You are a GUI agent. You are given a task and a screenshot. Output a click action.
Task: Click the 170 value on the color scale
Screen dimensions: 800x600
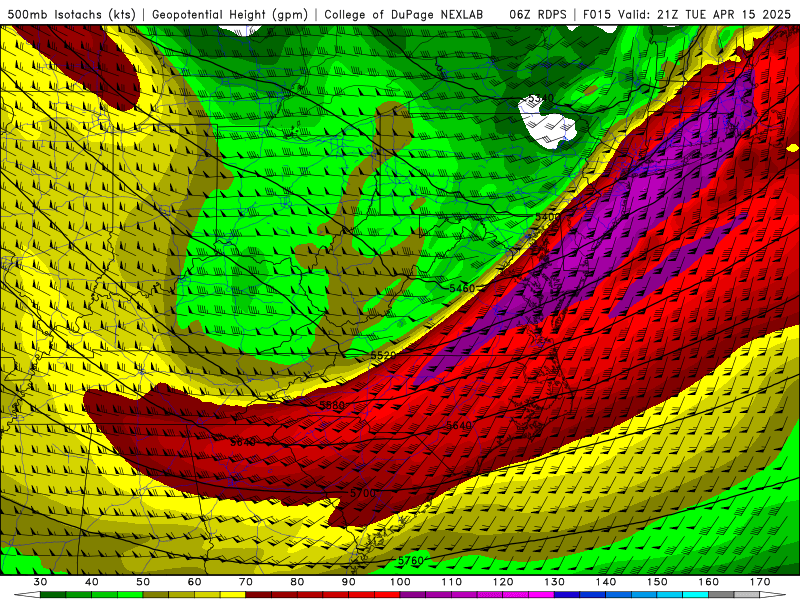click(x=760, y=582)
